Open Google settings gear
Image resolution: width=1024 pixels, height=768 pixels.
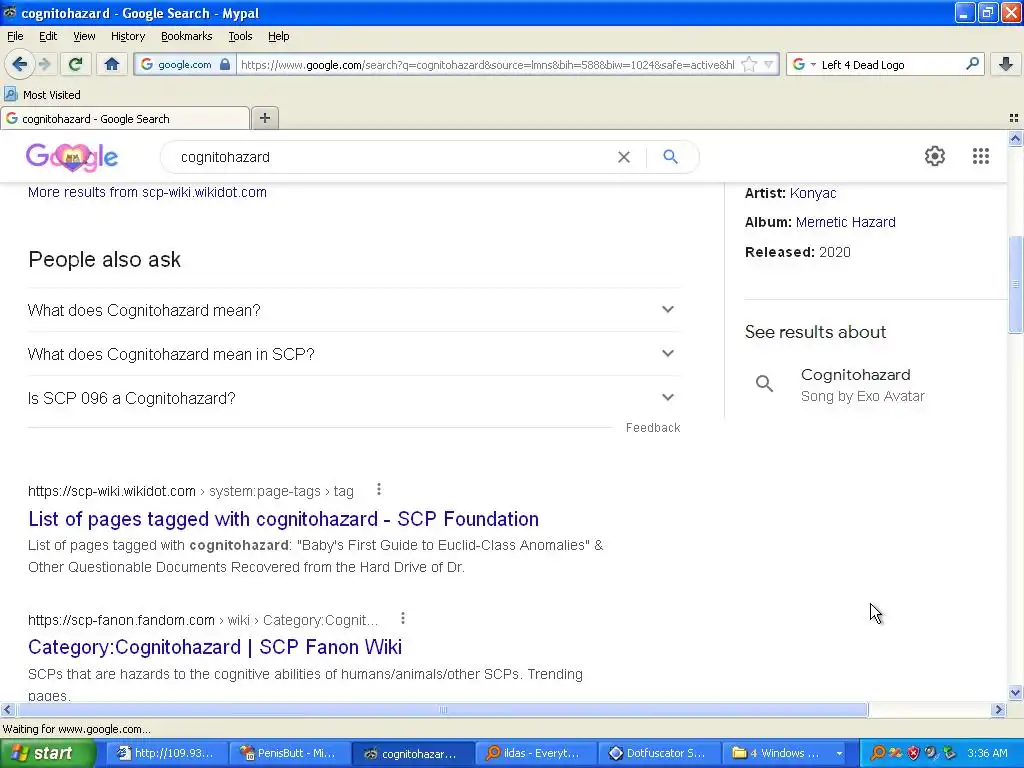point(935,156)
